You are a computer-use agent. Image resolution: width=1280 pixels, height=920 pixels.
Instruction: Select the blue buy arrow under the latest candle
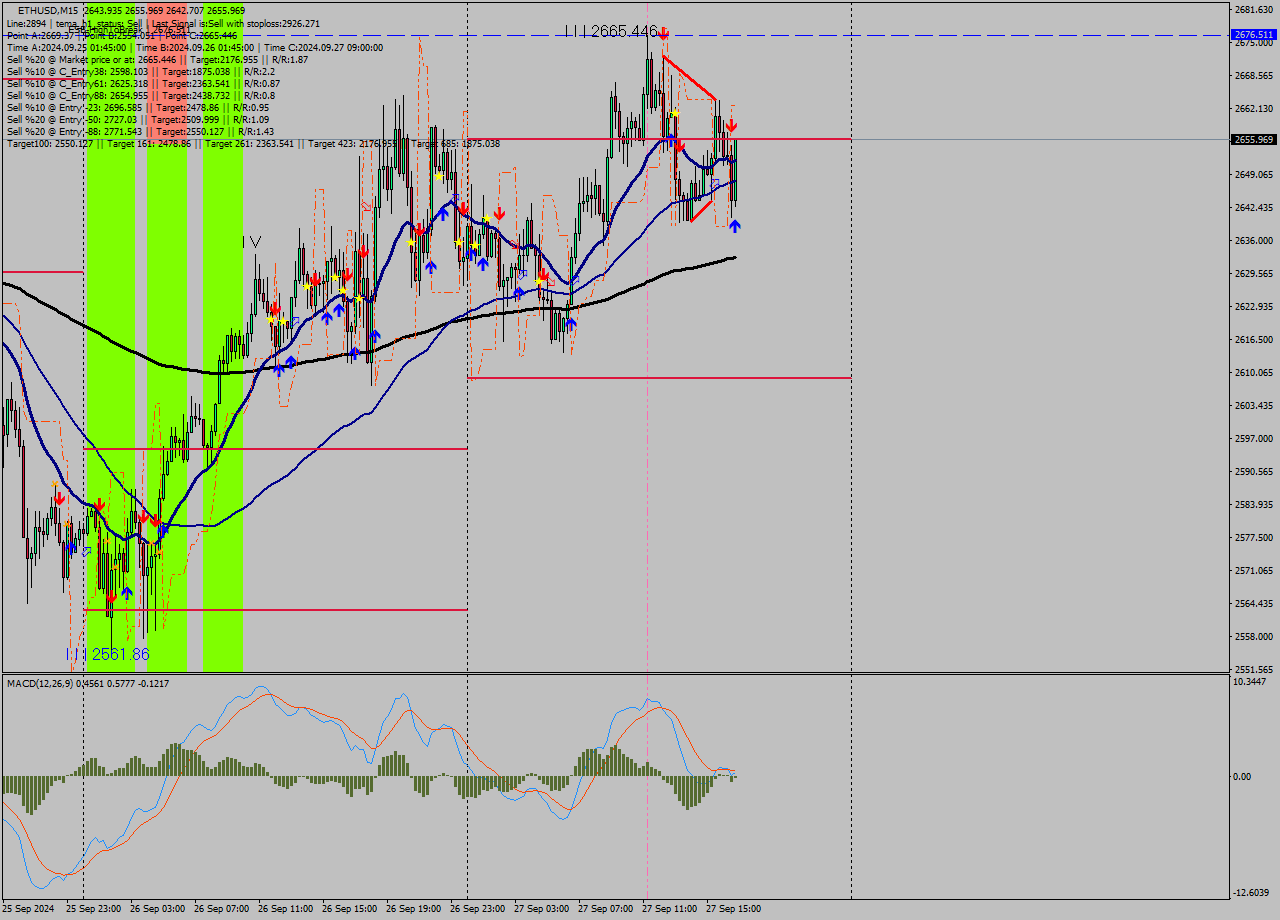click(734, 227)
